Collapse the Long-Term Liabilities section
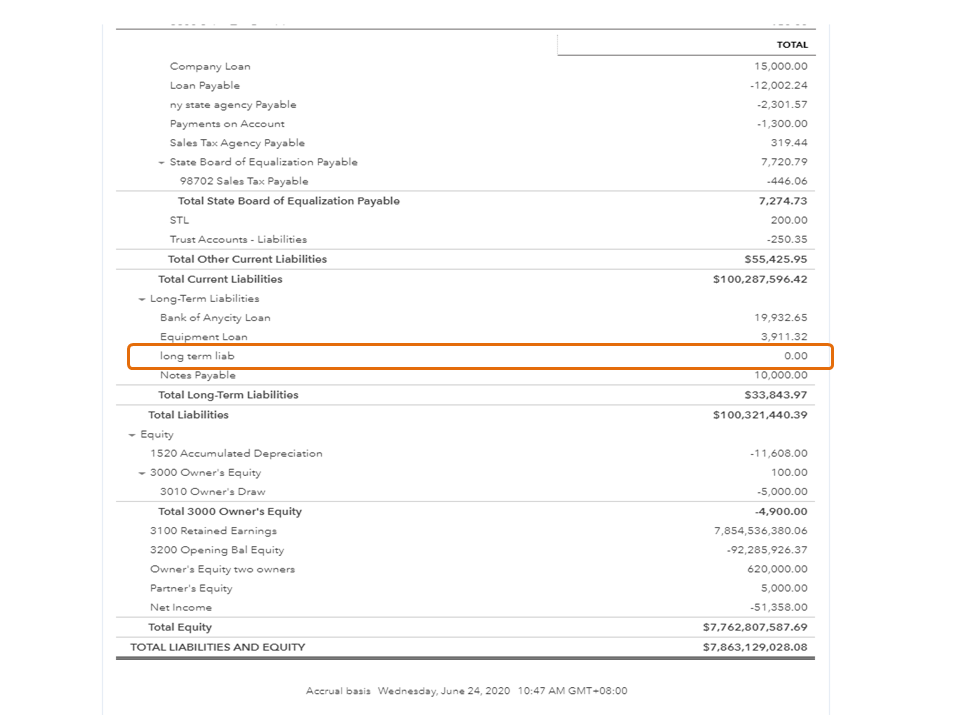 click(142, 299)
